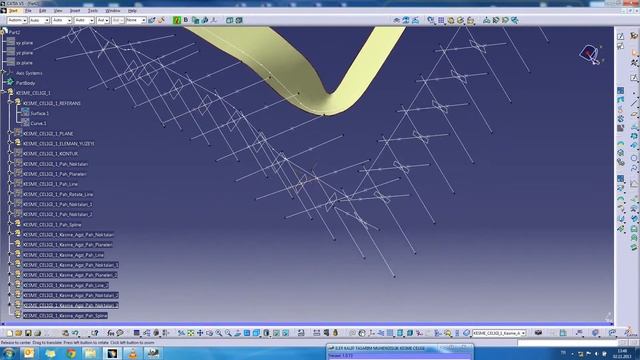
Task: Toggle the Hide/Show icon
Action: click(276, 333)
